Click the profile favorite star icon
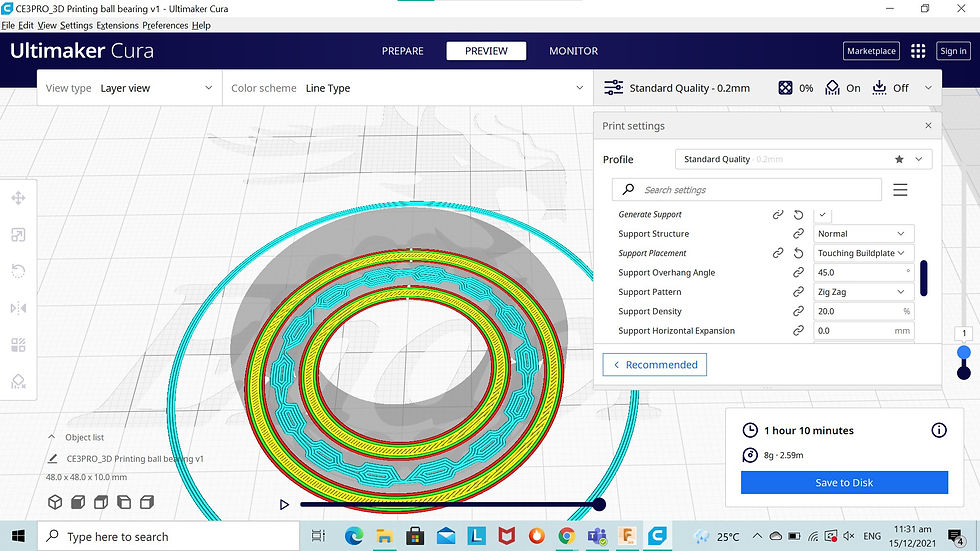Viewport: 980px width, 551px height. 899,159
